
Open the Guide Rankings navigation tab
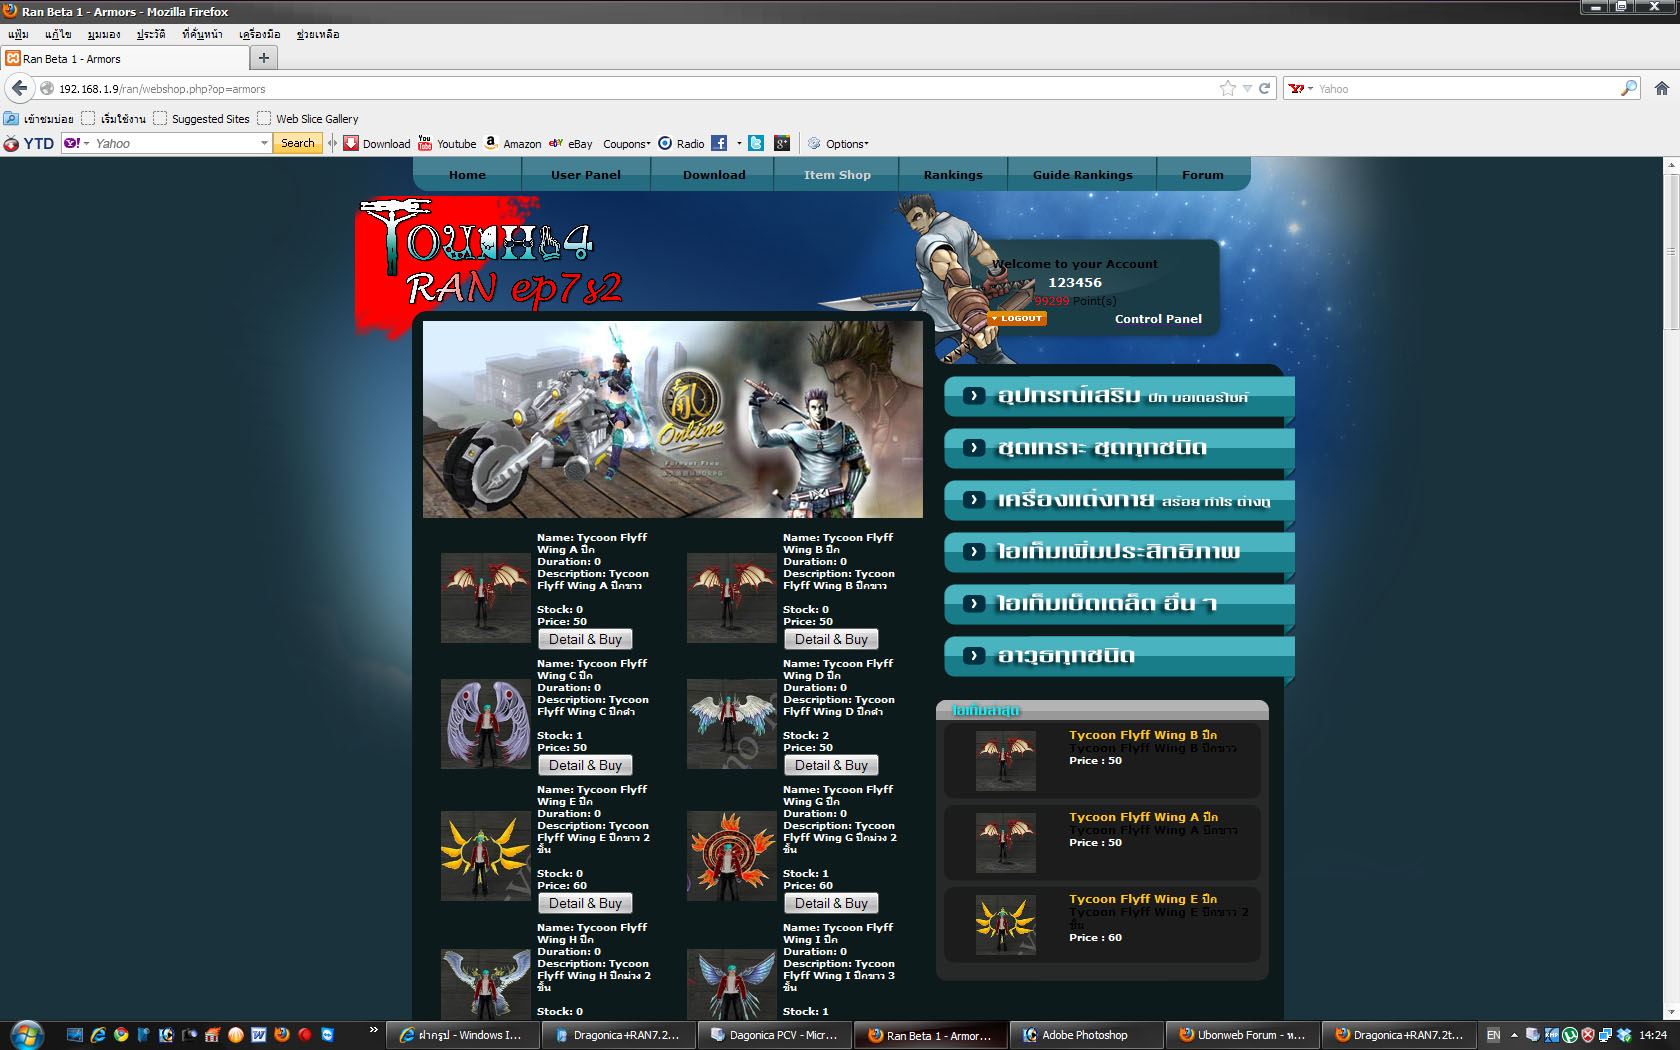1082,175
